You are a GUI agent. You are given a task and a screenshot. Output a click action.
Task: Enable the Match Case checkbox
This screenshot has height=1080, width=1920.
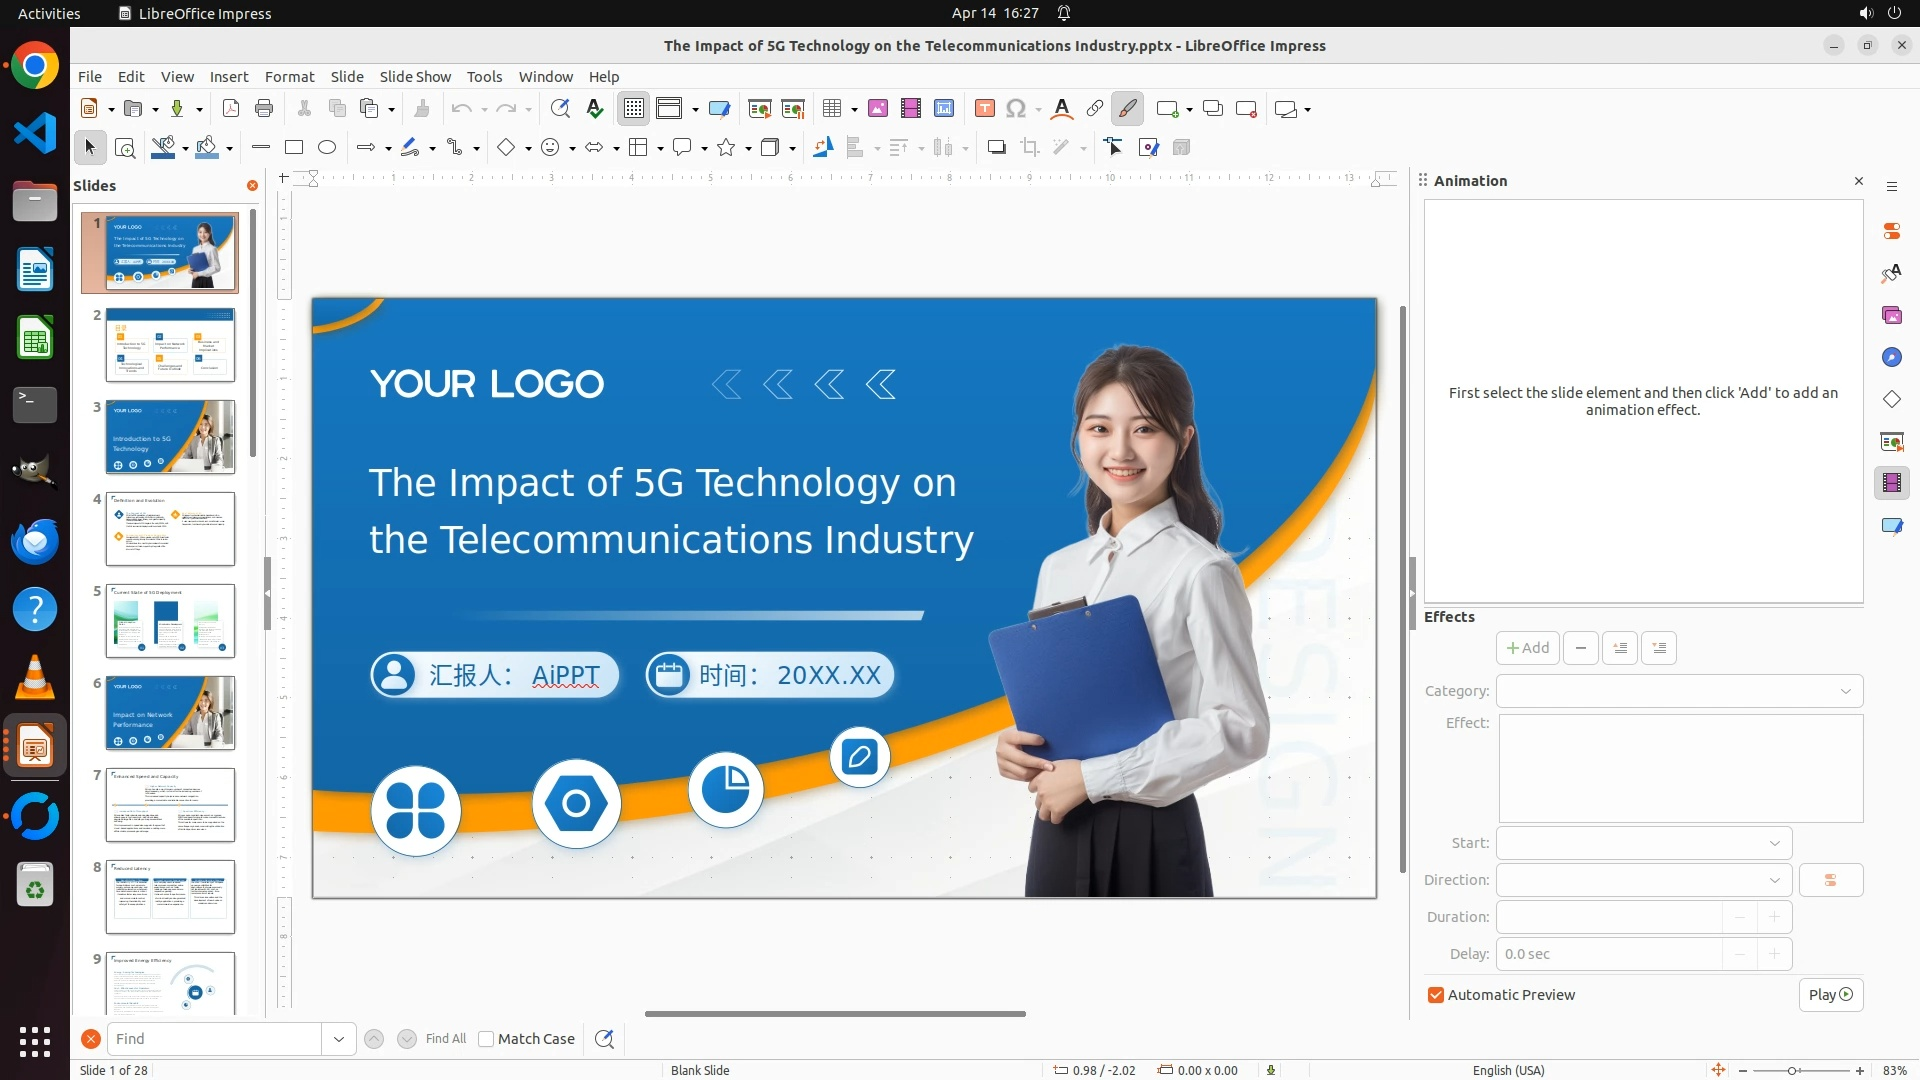[x=486, y=1039]
